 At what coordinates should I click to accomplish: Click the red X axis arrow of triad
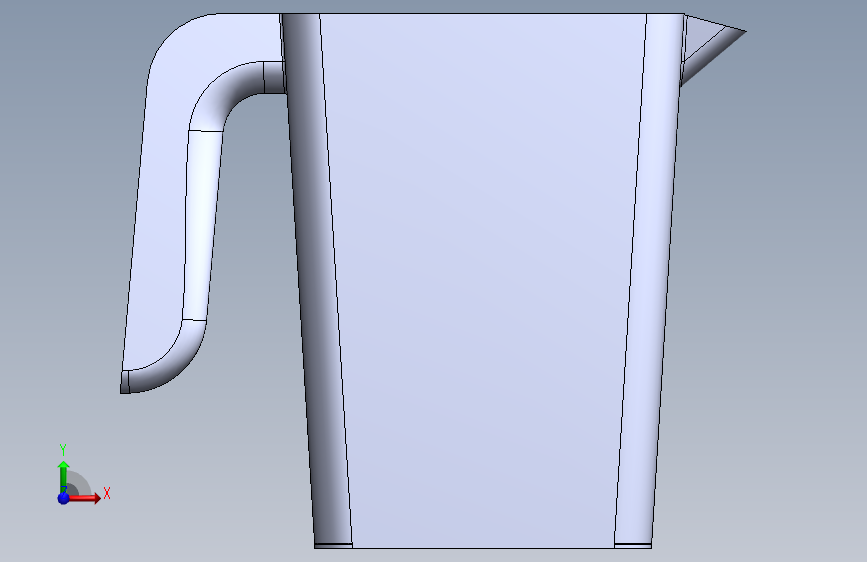pos(85,498)
